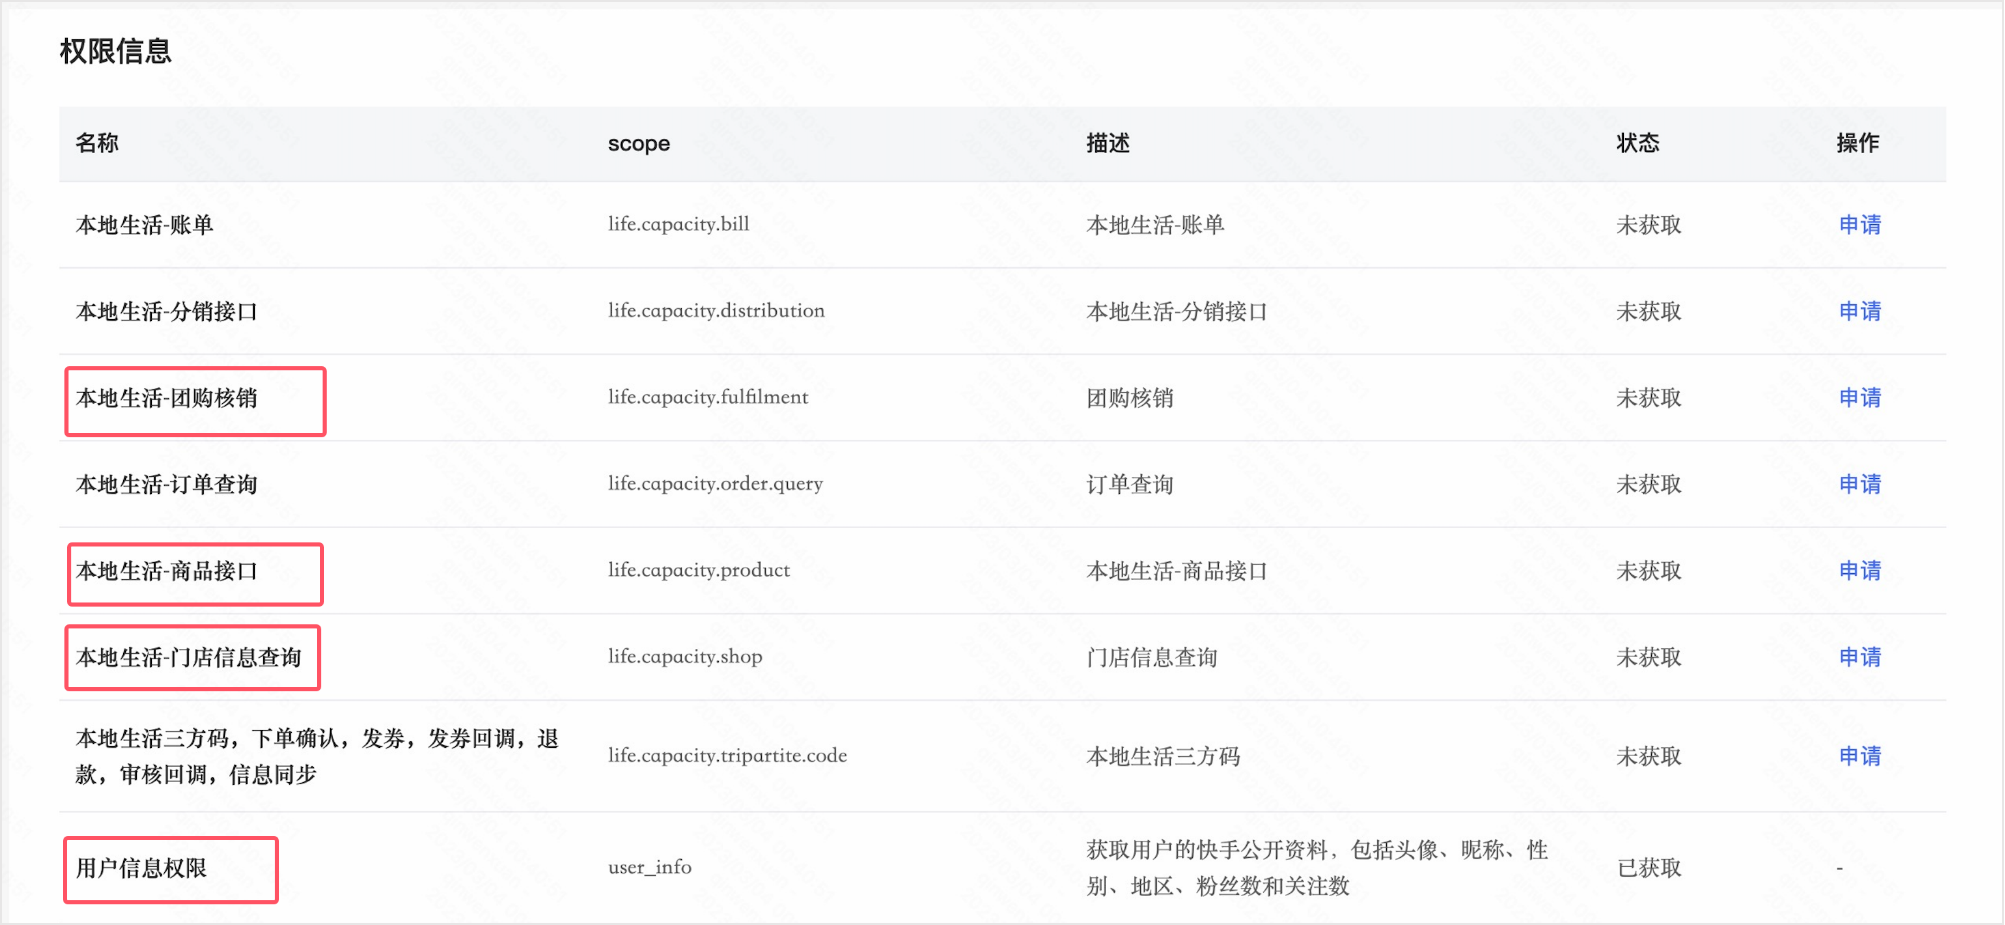Click the 操作 column header
The image size is (2005, 925).
coord(1857,144)
